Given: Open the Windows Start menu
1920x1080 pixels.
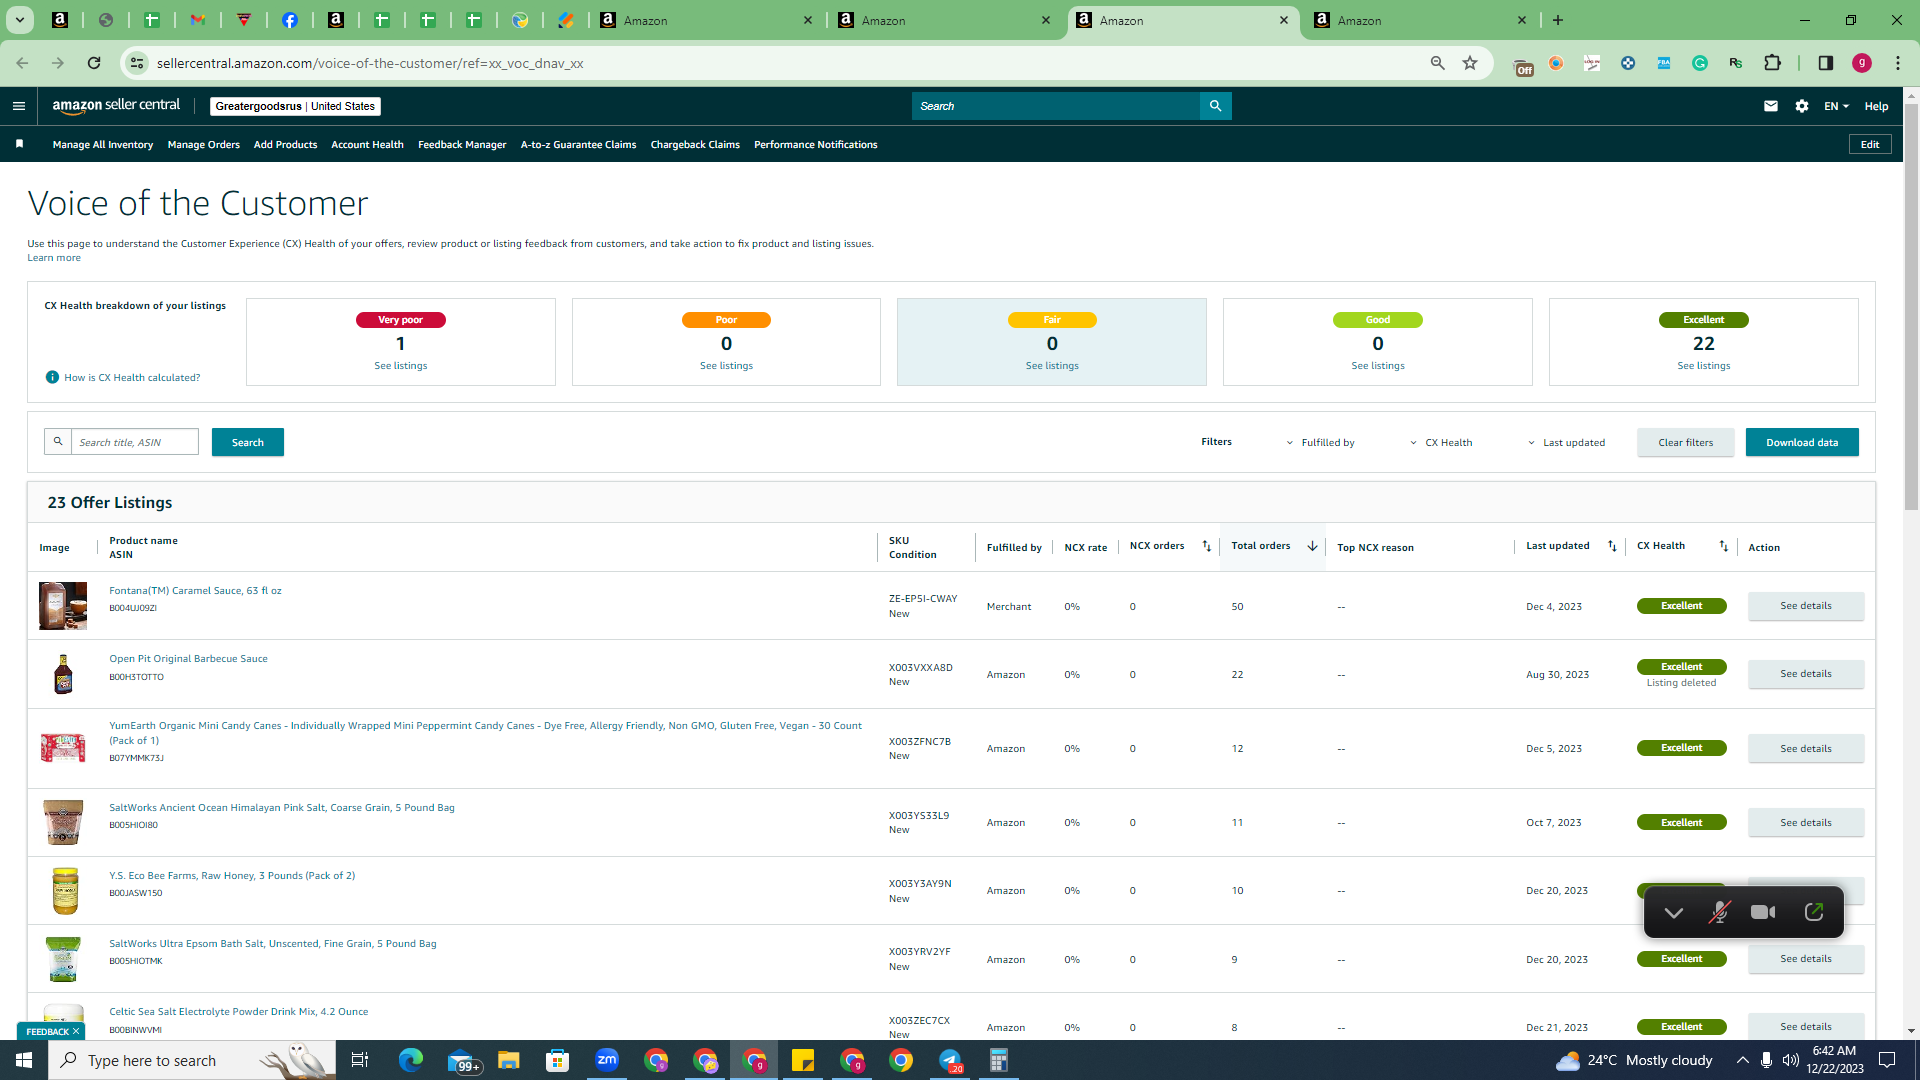Looking at the screenshot, I should point(24,1060).
